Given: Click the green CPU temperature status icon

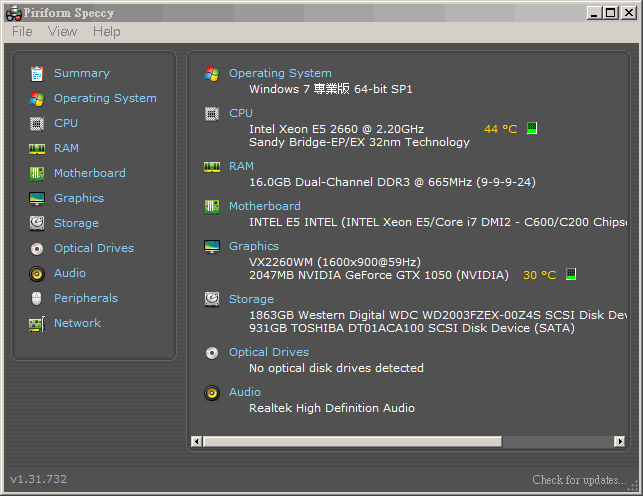Looking at the screenshot, I should click(x=532, y=128).
